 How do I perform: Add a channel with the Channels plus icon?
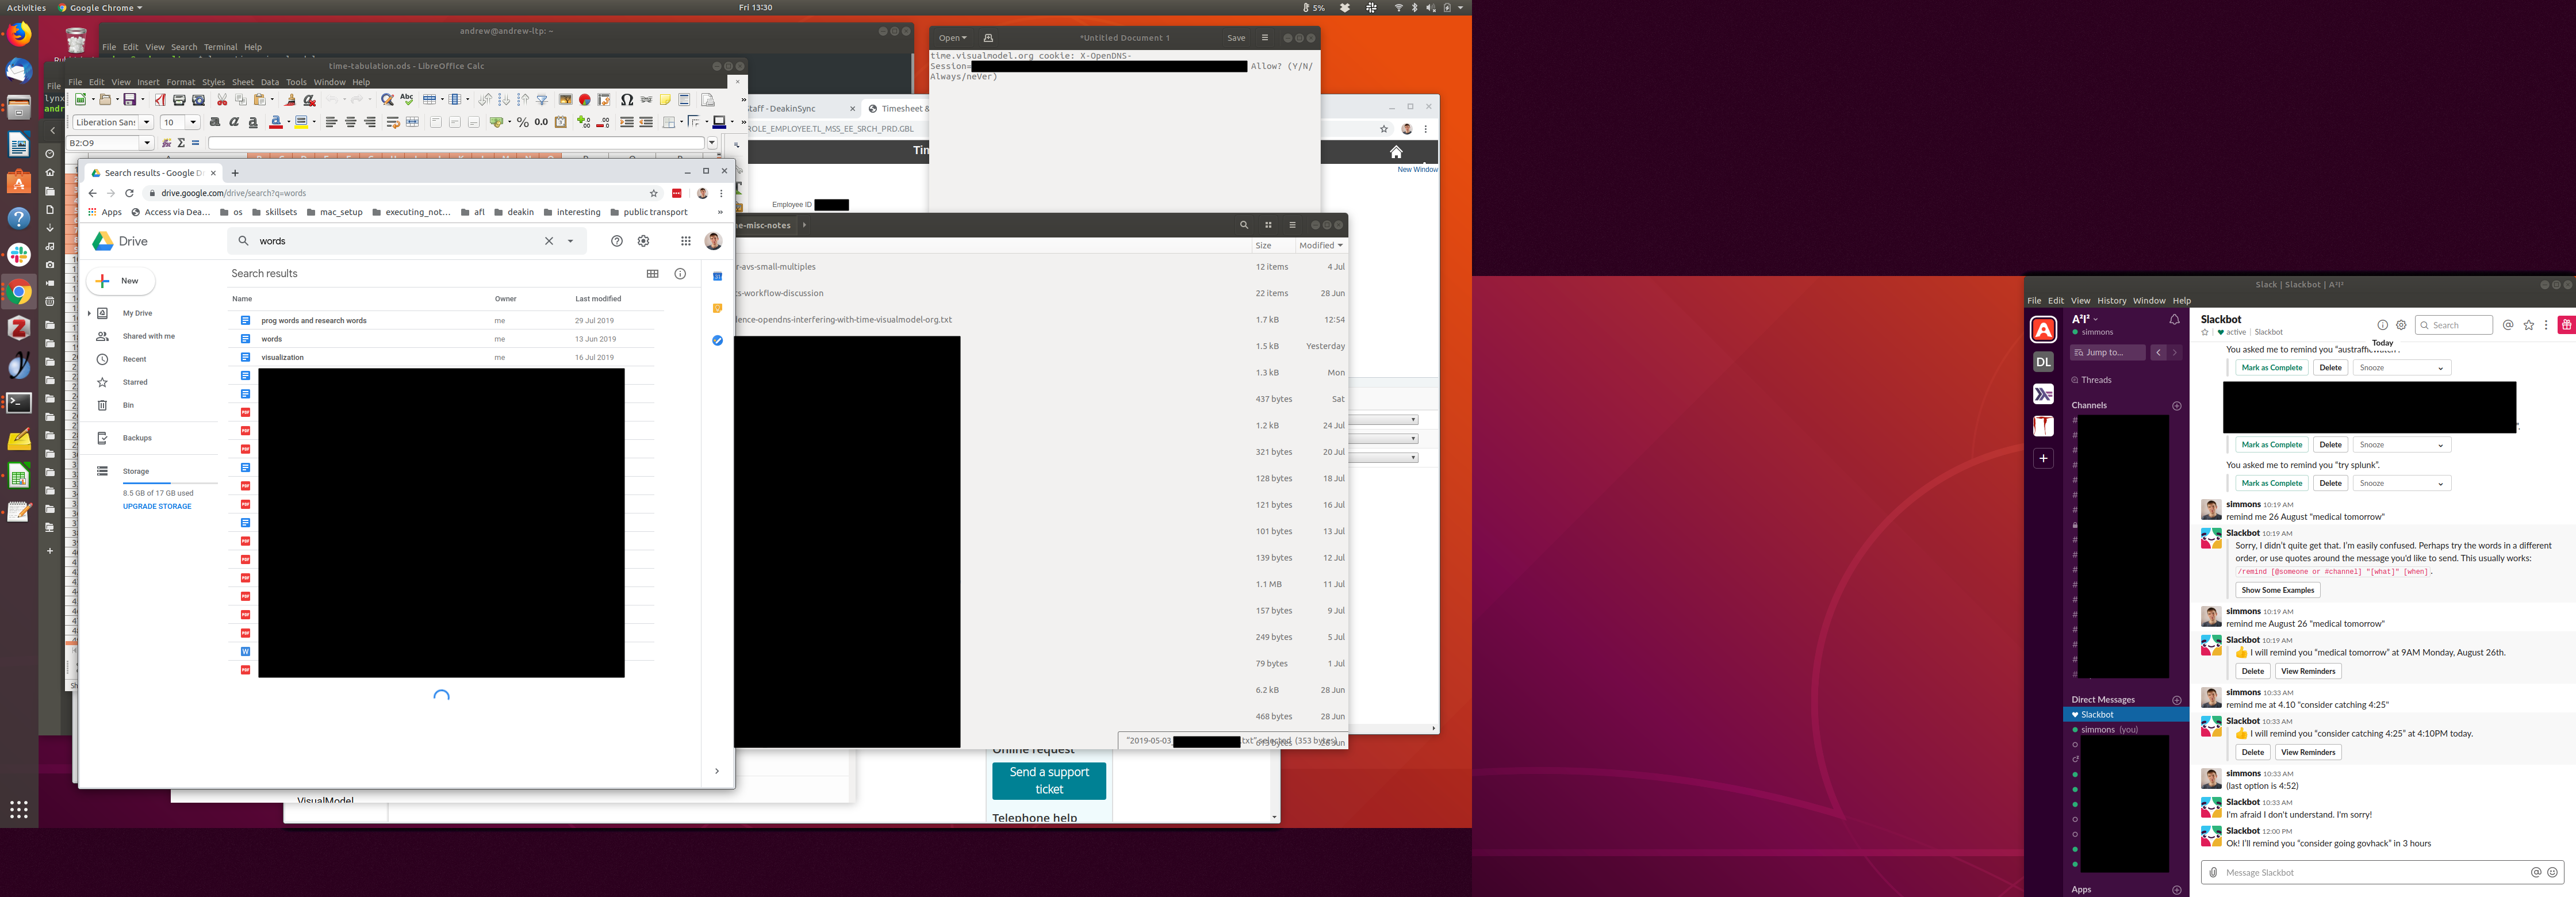pyautogui.click(x=2177, y=406)
